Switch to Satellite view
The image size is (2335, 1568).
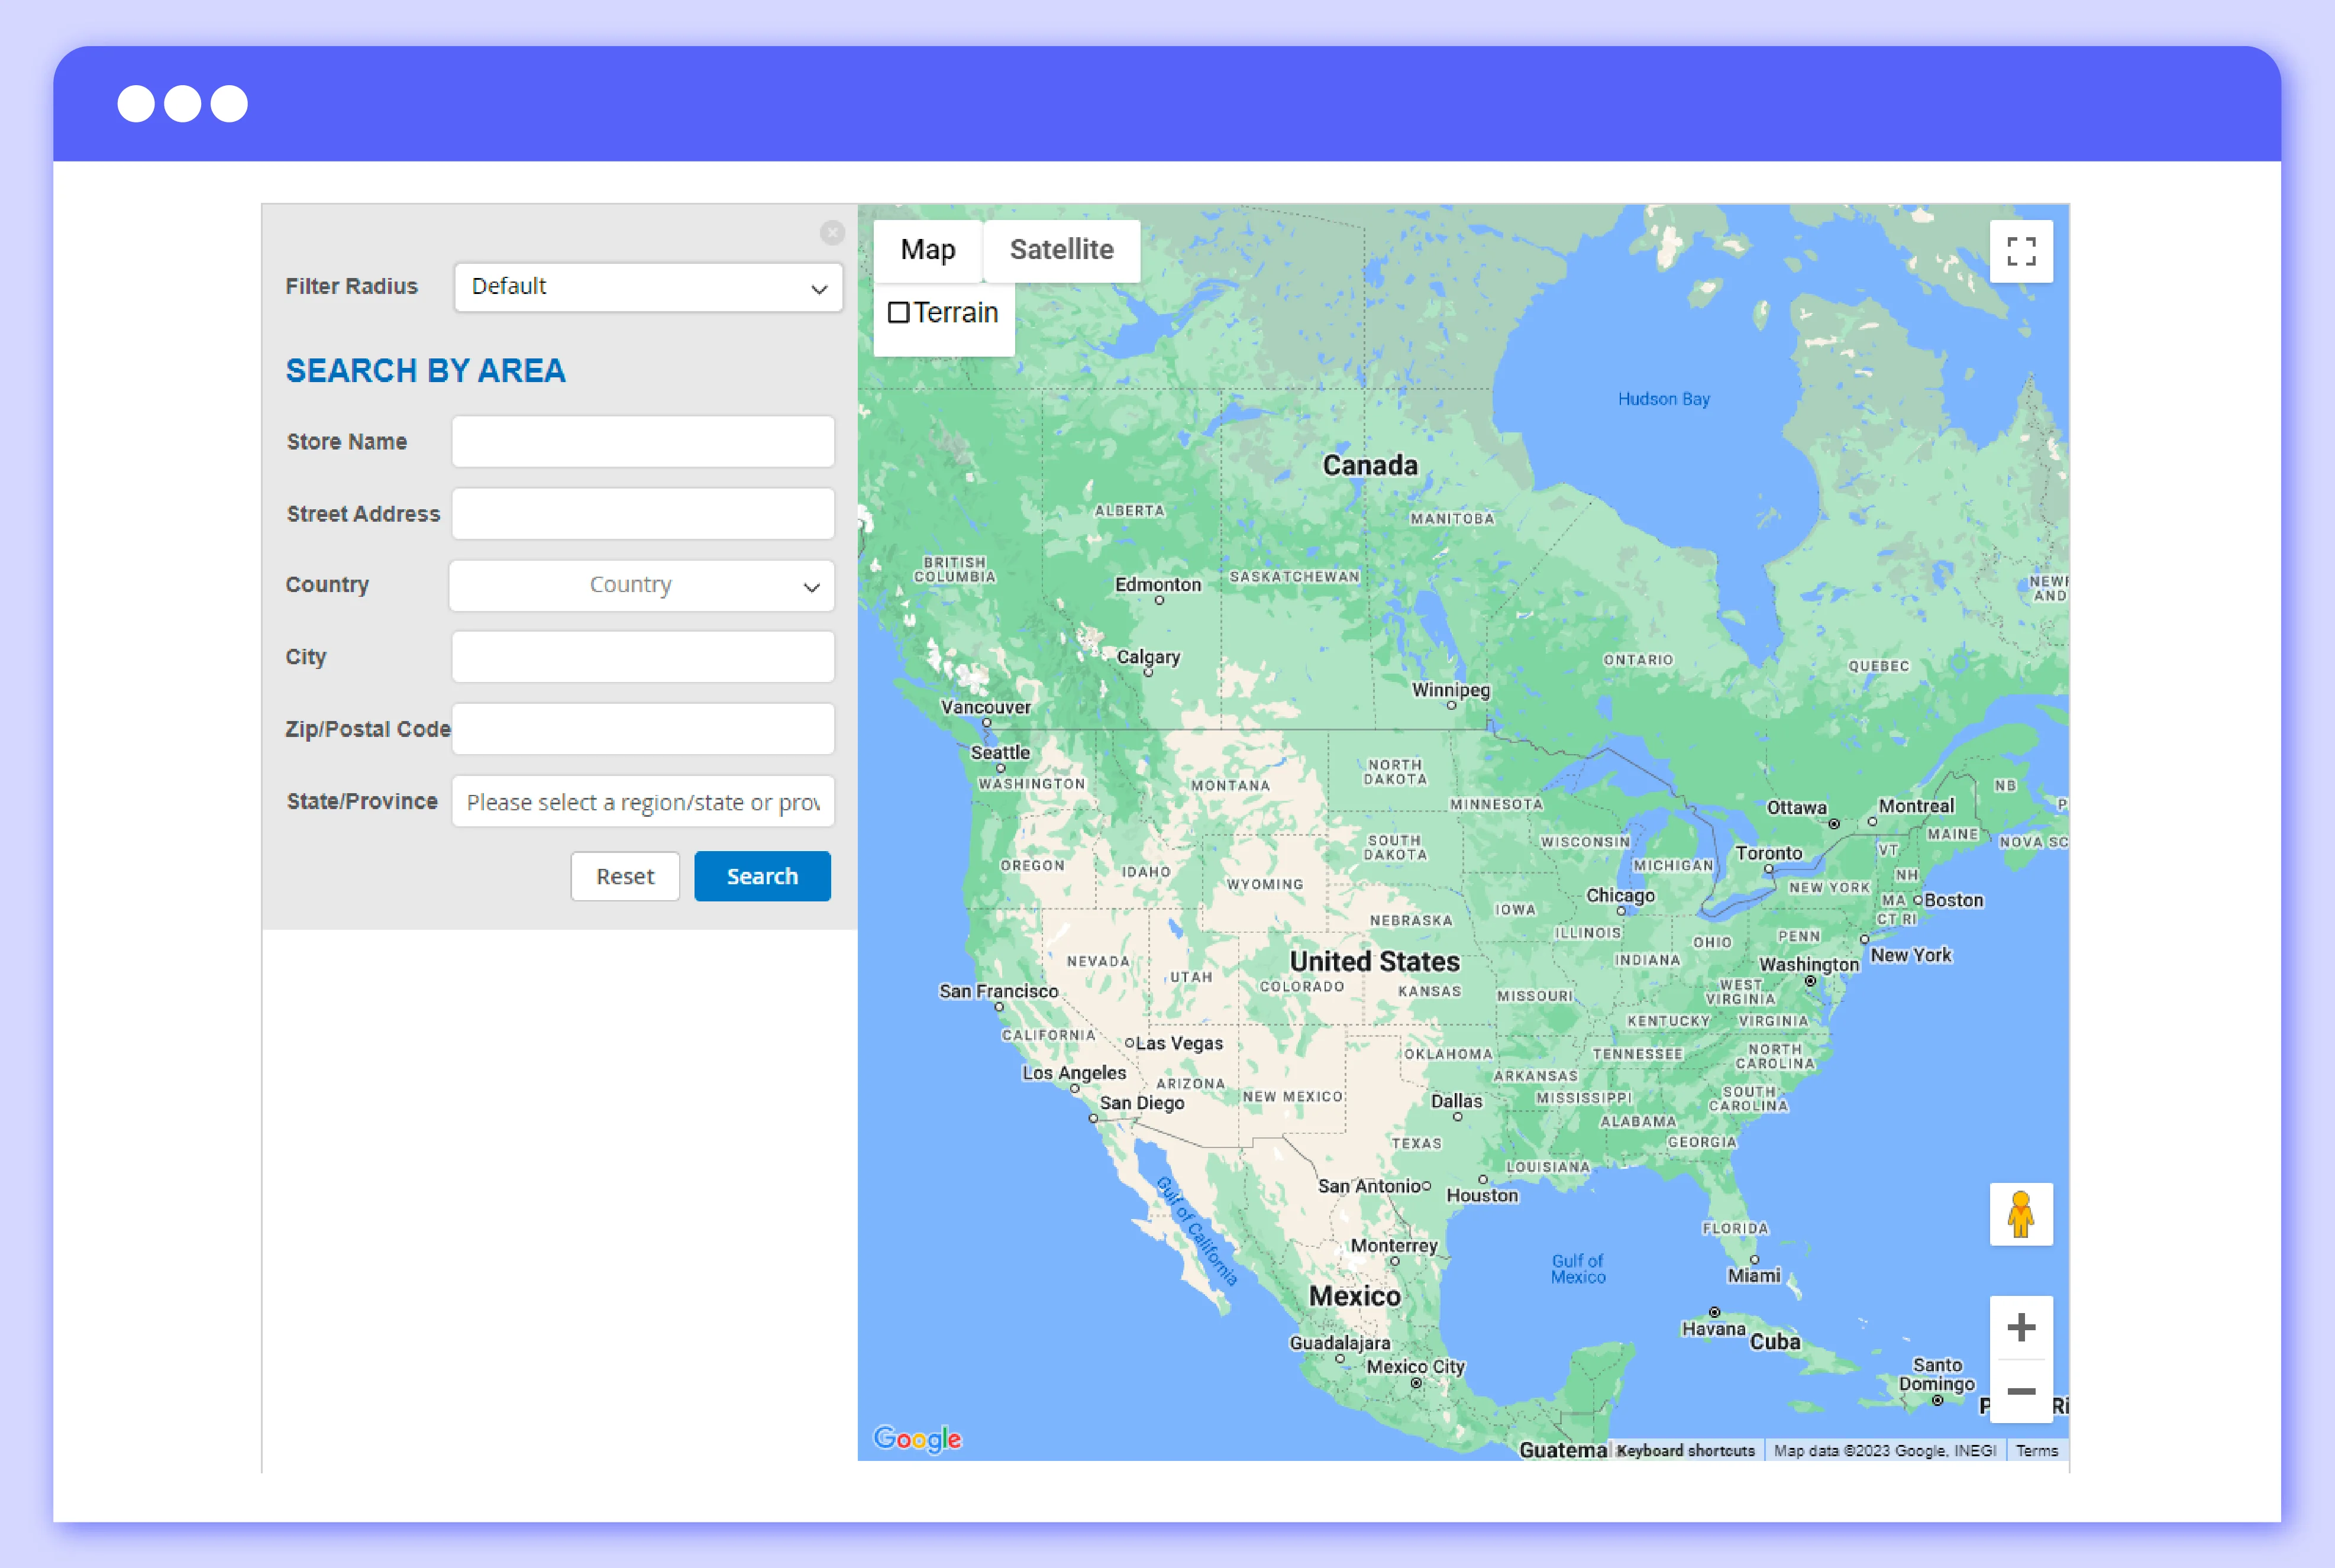[x=1061, y=250]
